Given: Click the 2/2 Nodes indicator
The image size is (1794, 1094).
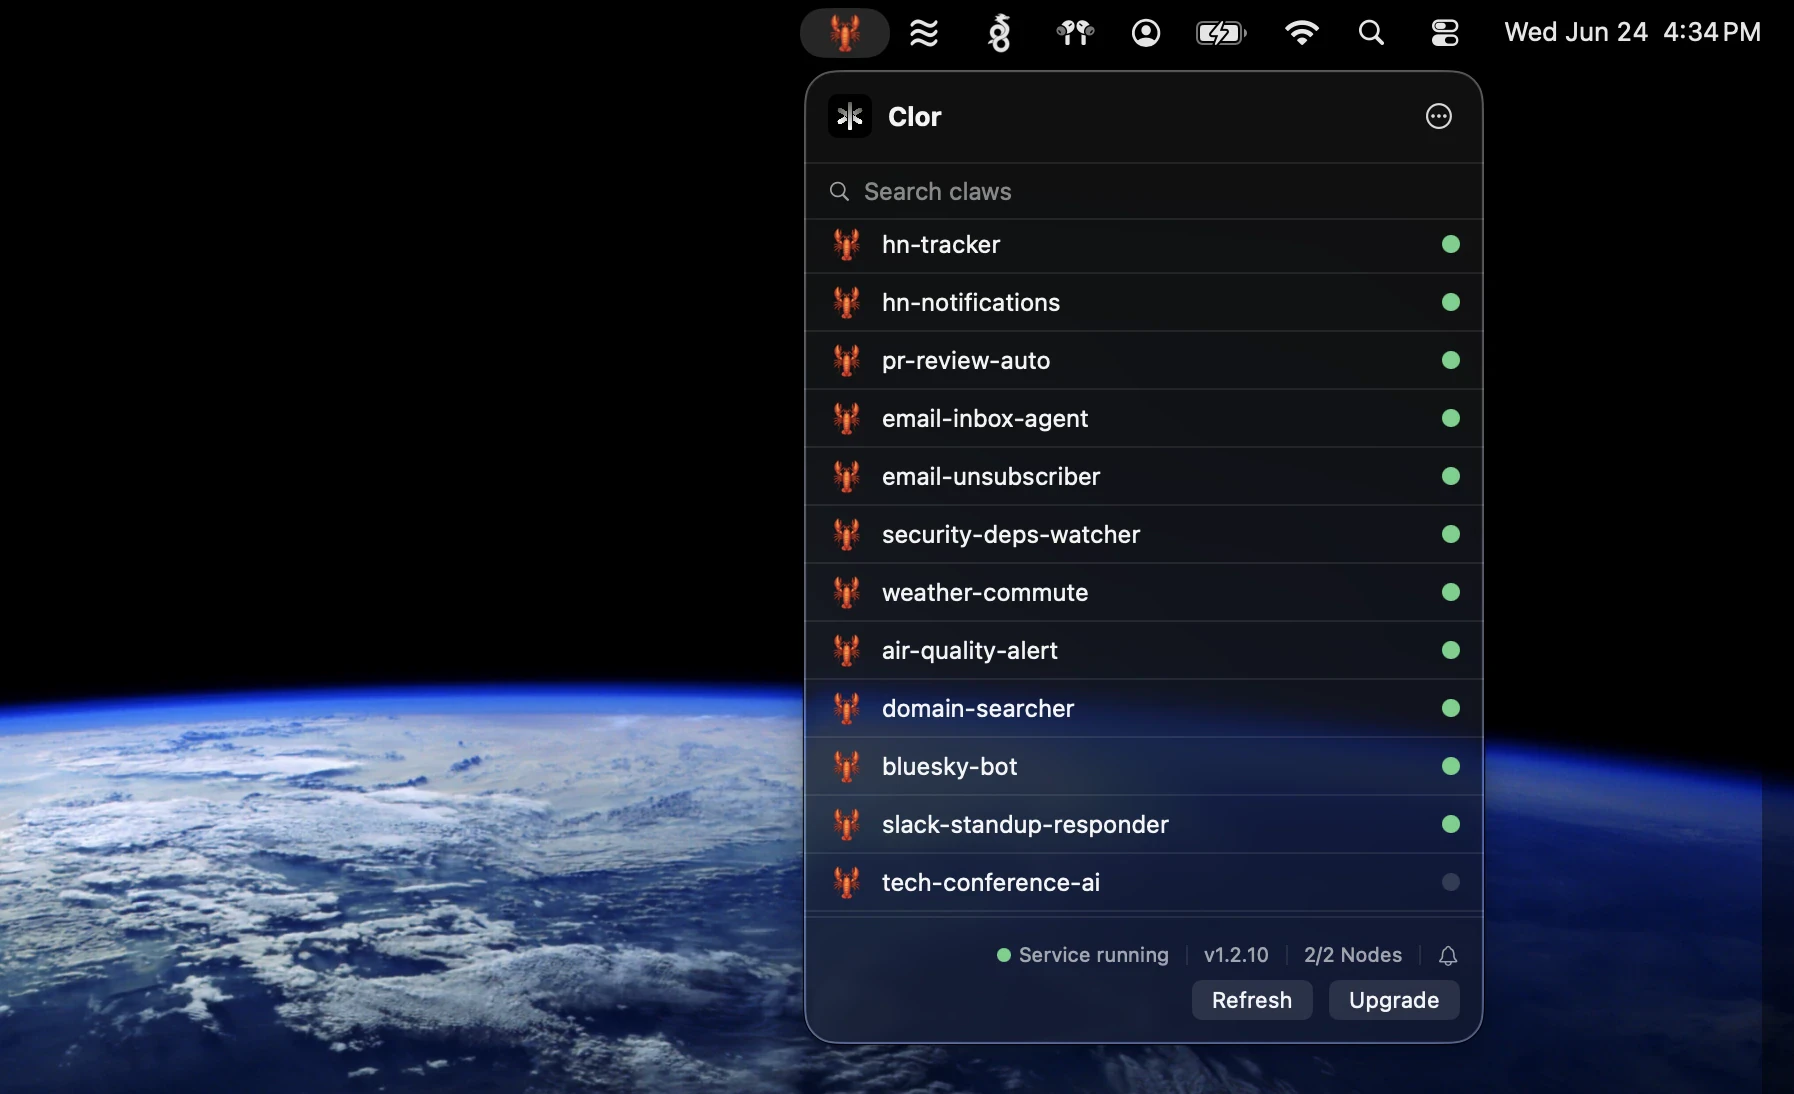Looking at the screenshot, I should tap(1353, 955).
